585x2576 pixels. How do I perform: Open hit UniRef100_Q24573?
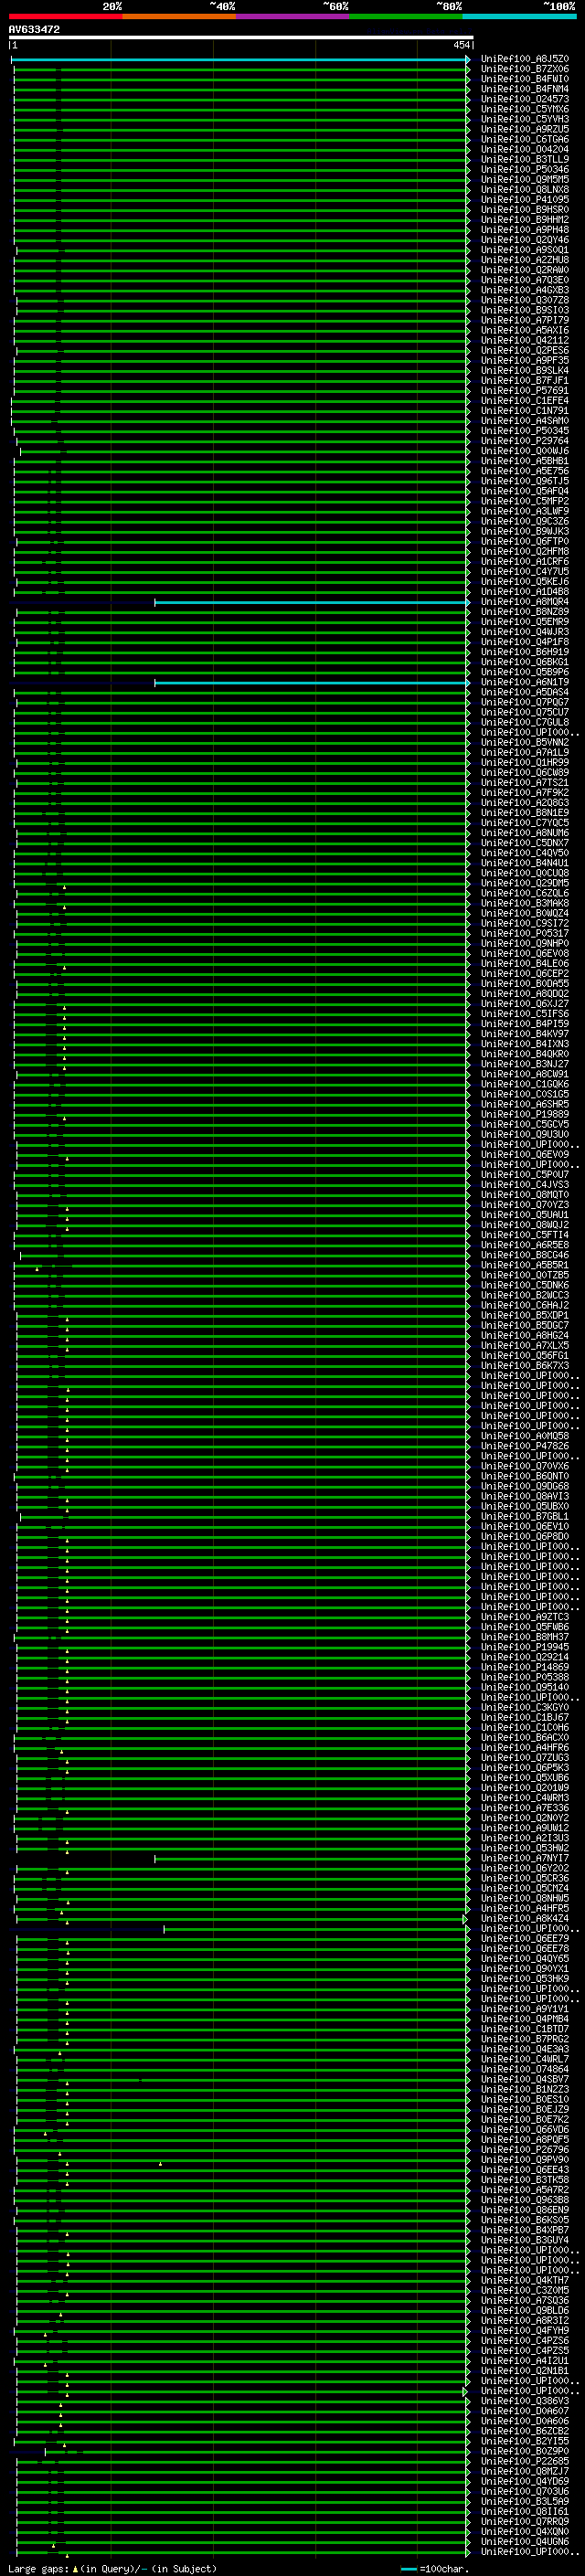point(525,99)
